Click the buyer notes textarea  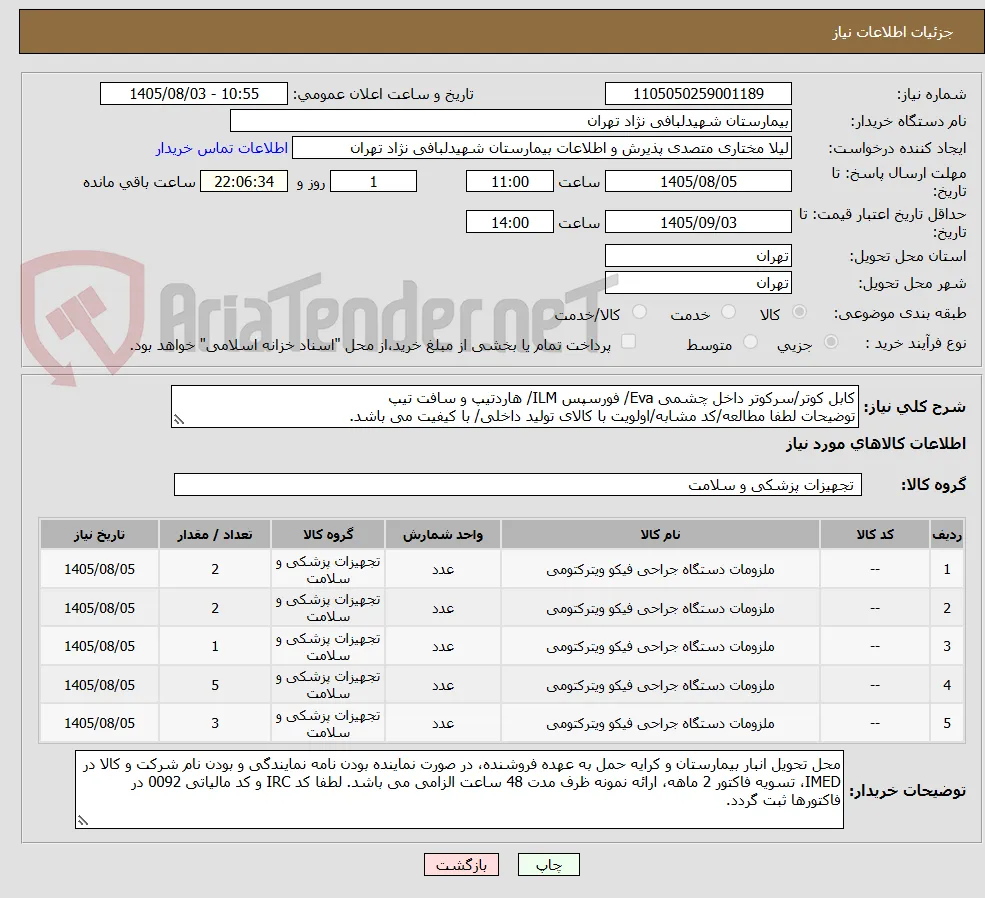[x=459, y=789]
